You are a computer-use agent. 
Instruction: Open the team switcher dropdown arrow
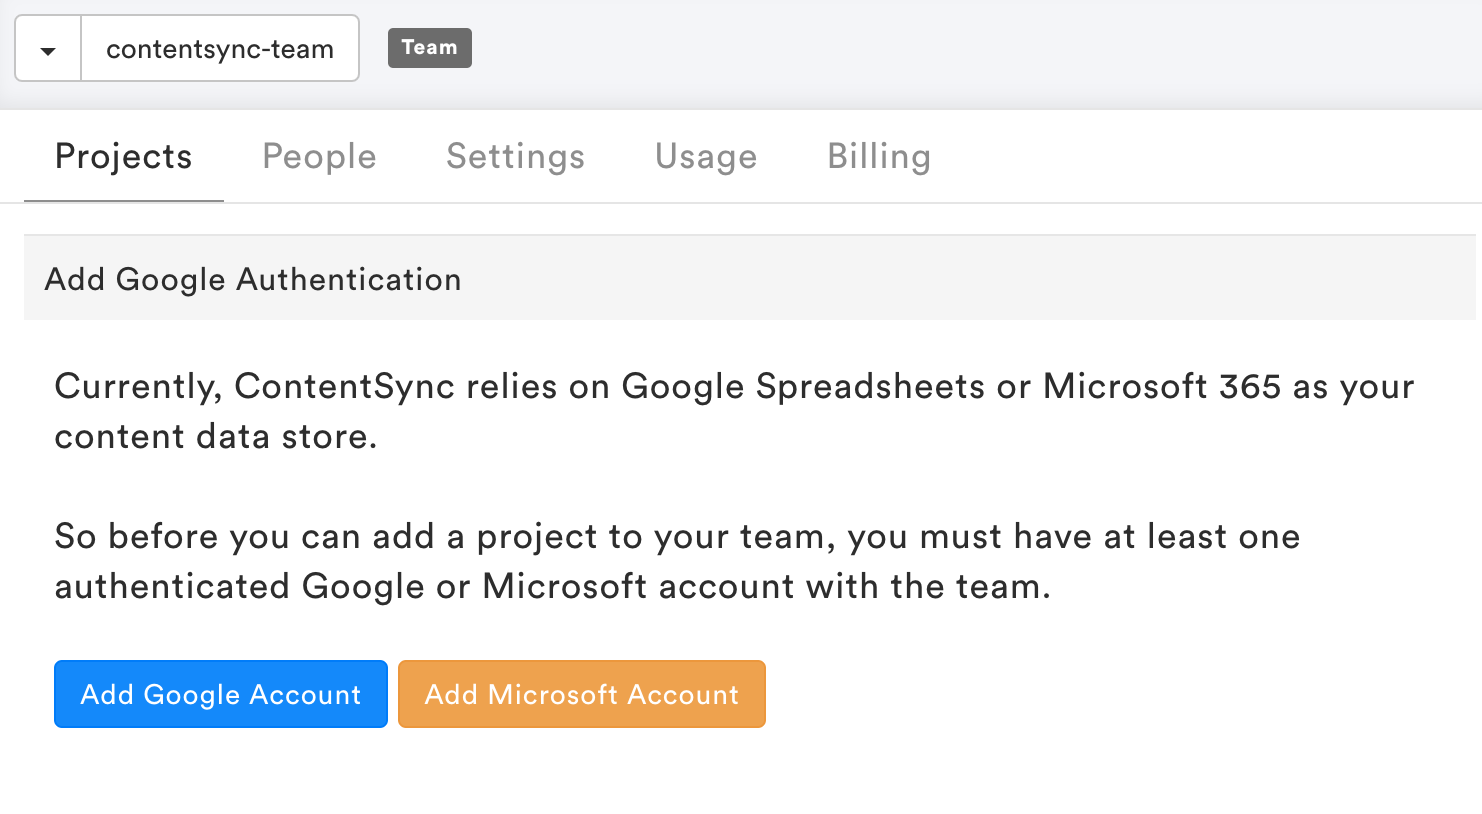point(48,48)
